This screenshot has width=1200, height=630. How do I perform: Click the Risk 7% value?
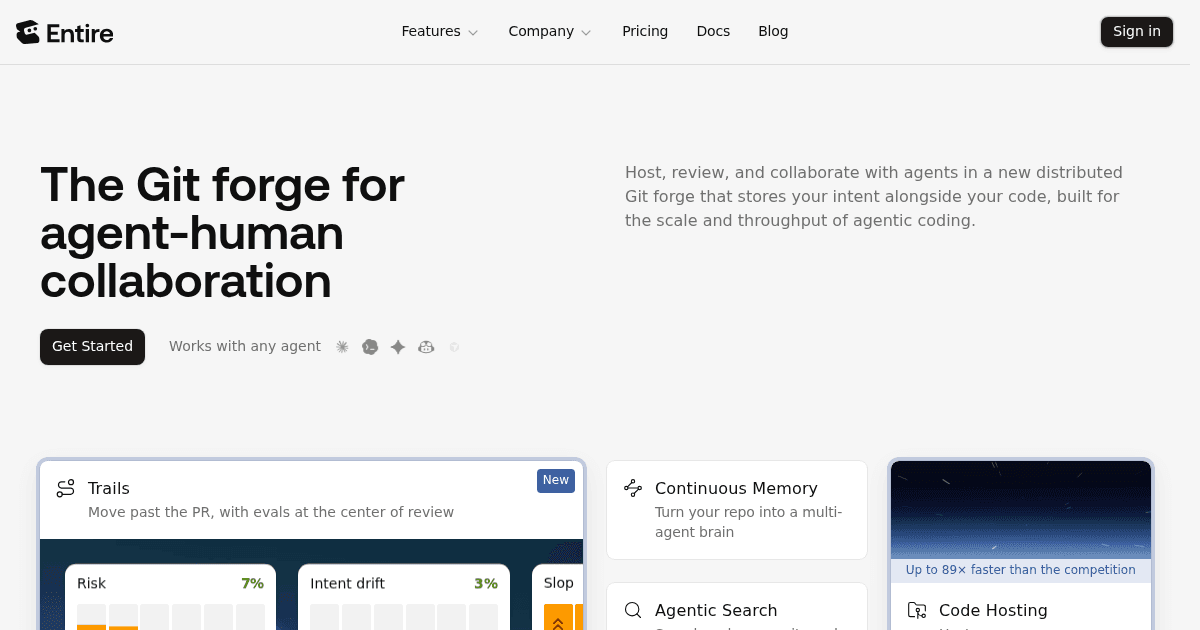tap(252, 583)
